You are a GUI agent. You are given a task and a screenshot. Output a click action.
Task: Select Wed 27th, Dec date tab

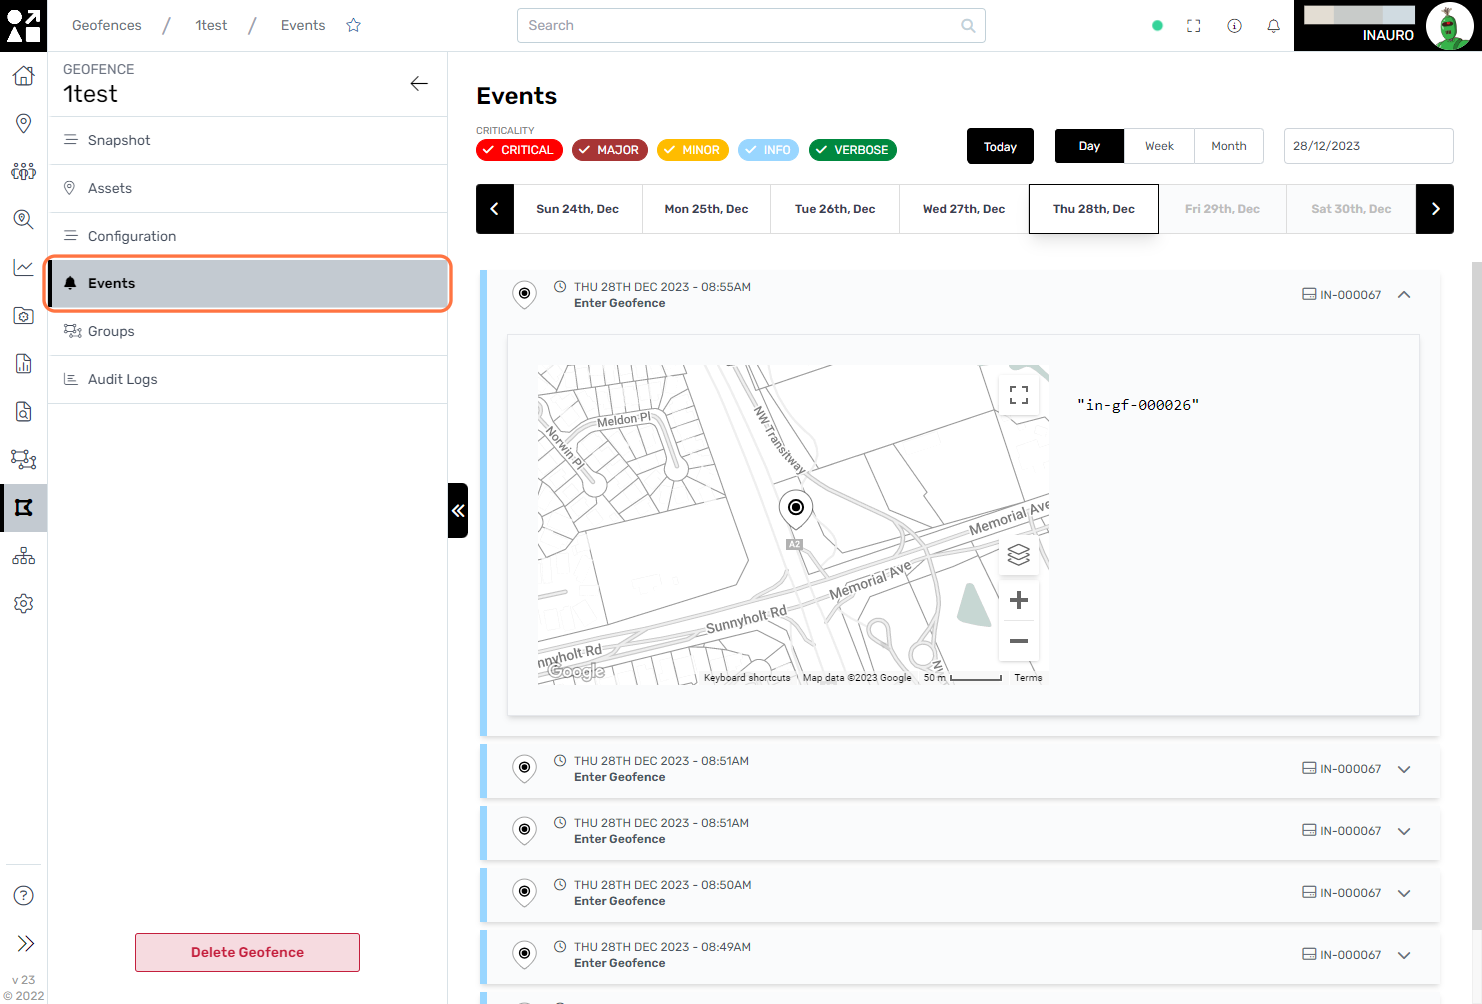964,209
